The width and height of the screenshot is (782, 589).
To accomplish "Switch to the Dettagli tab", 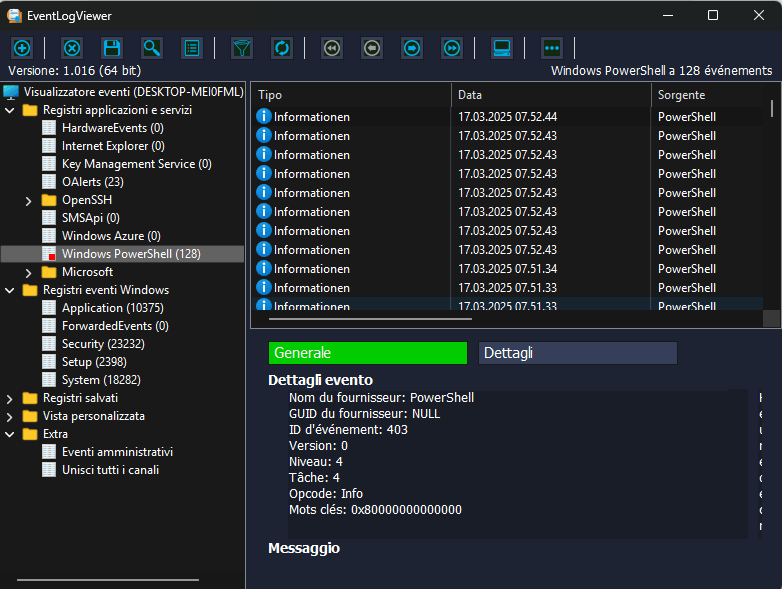I will point(577,353).
